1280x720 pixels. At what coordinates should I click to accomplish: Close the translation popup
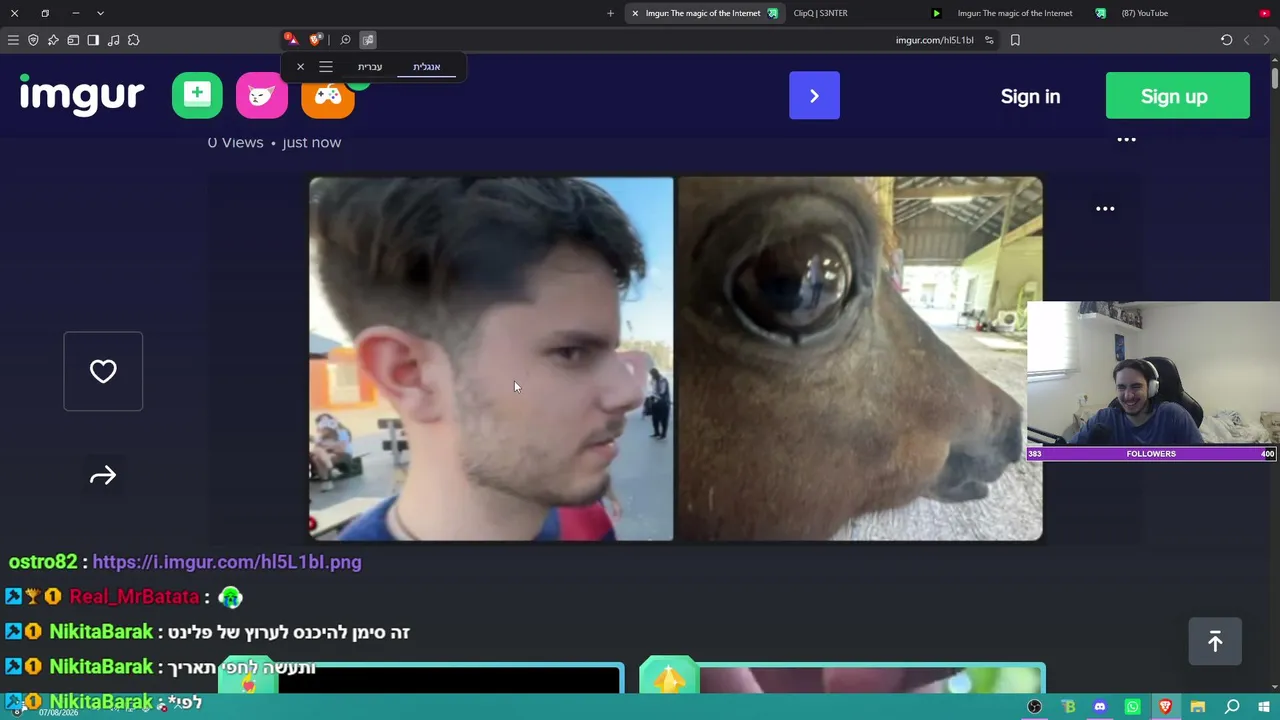[x=300, y=67]
